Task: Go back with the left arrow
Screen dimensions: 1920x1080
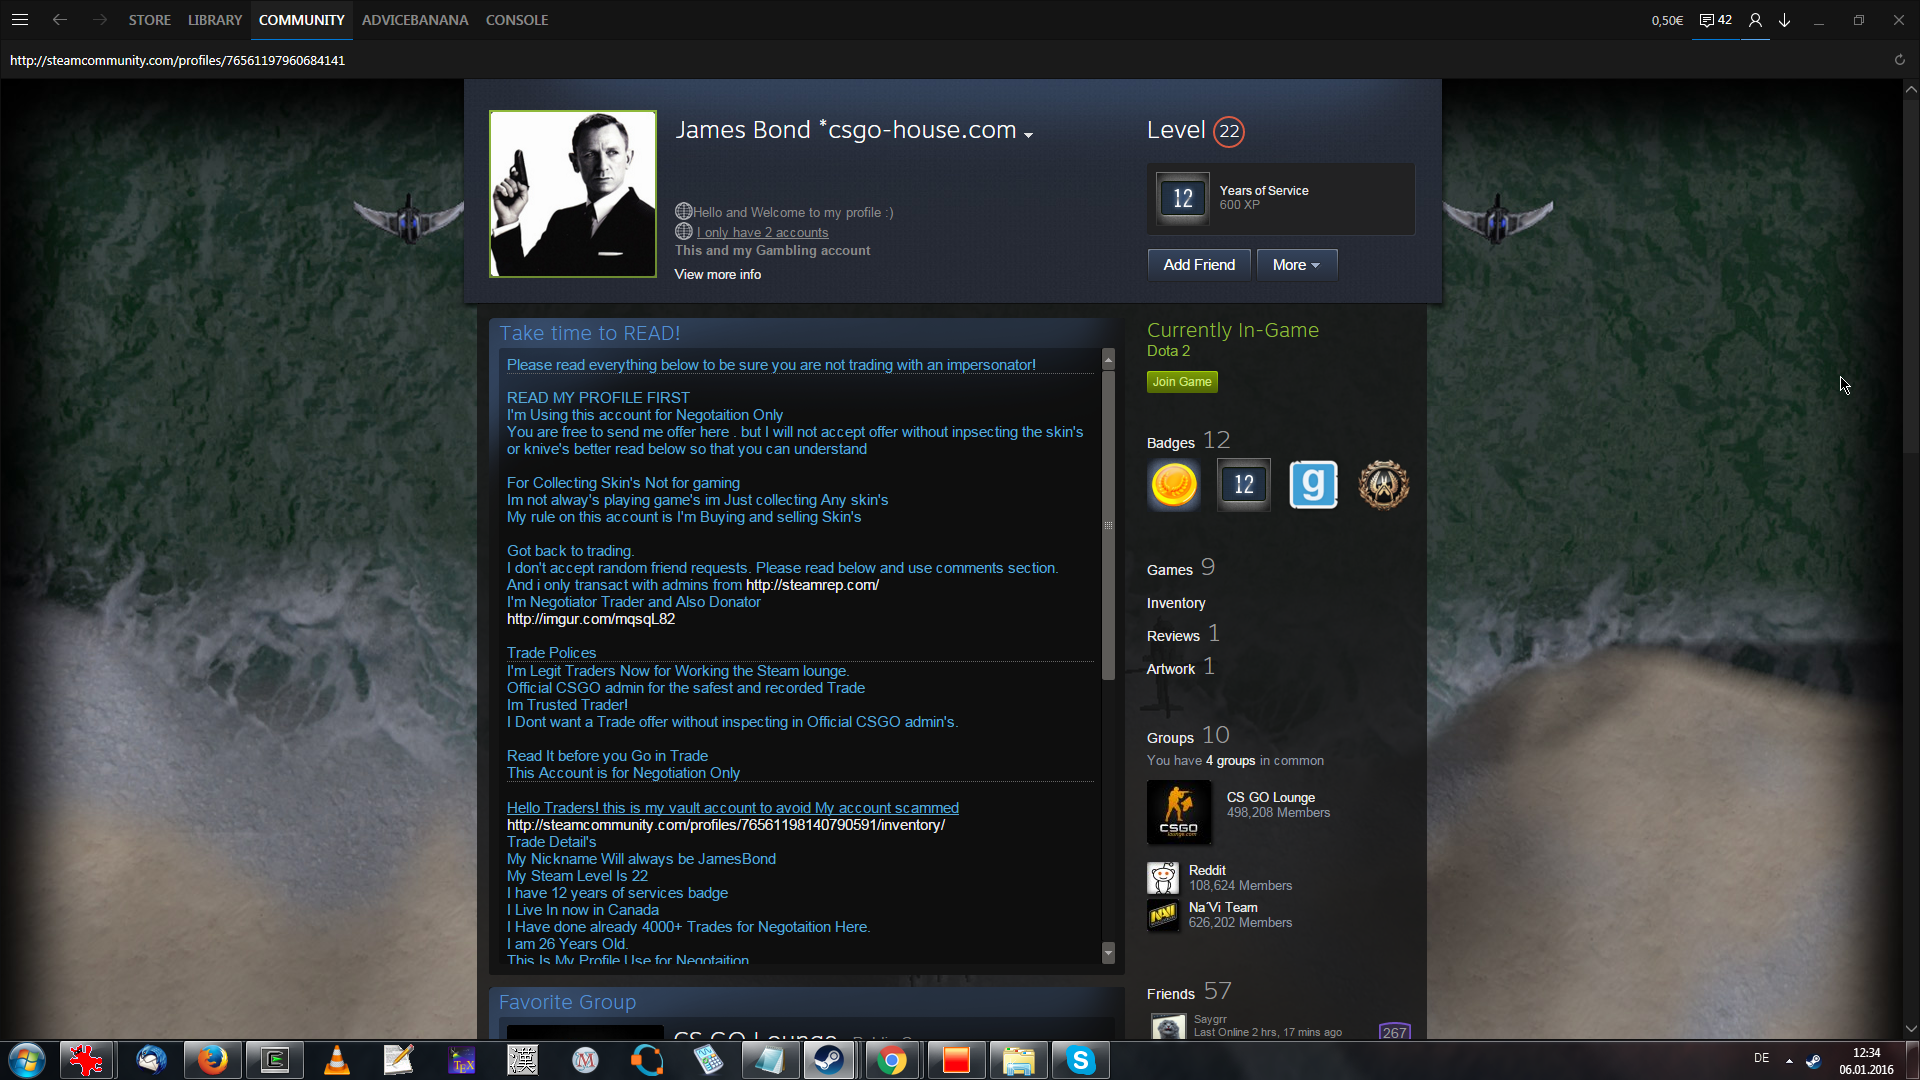Action: (60, 20)
